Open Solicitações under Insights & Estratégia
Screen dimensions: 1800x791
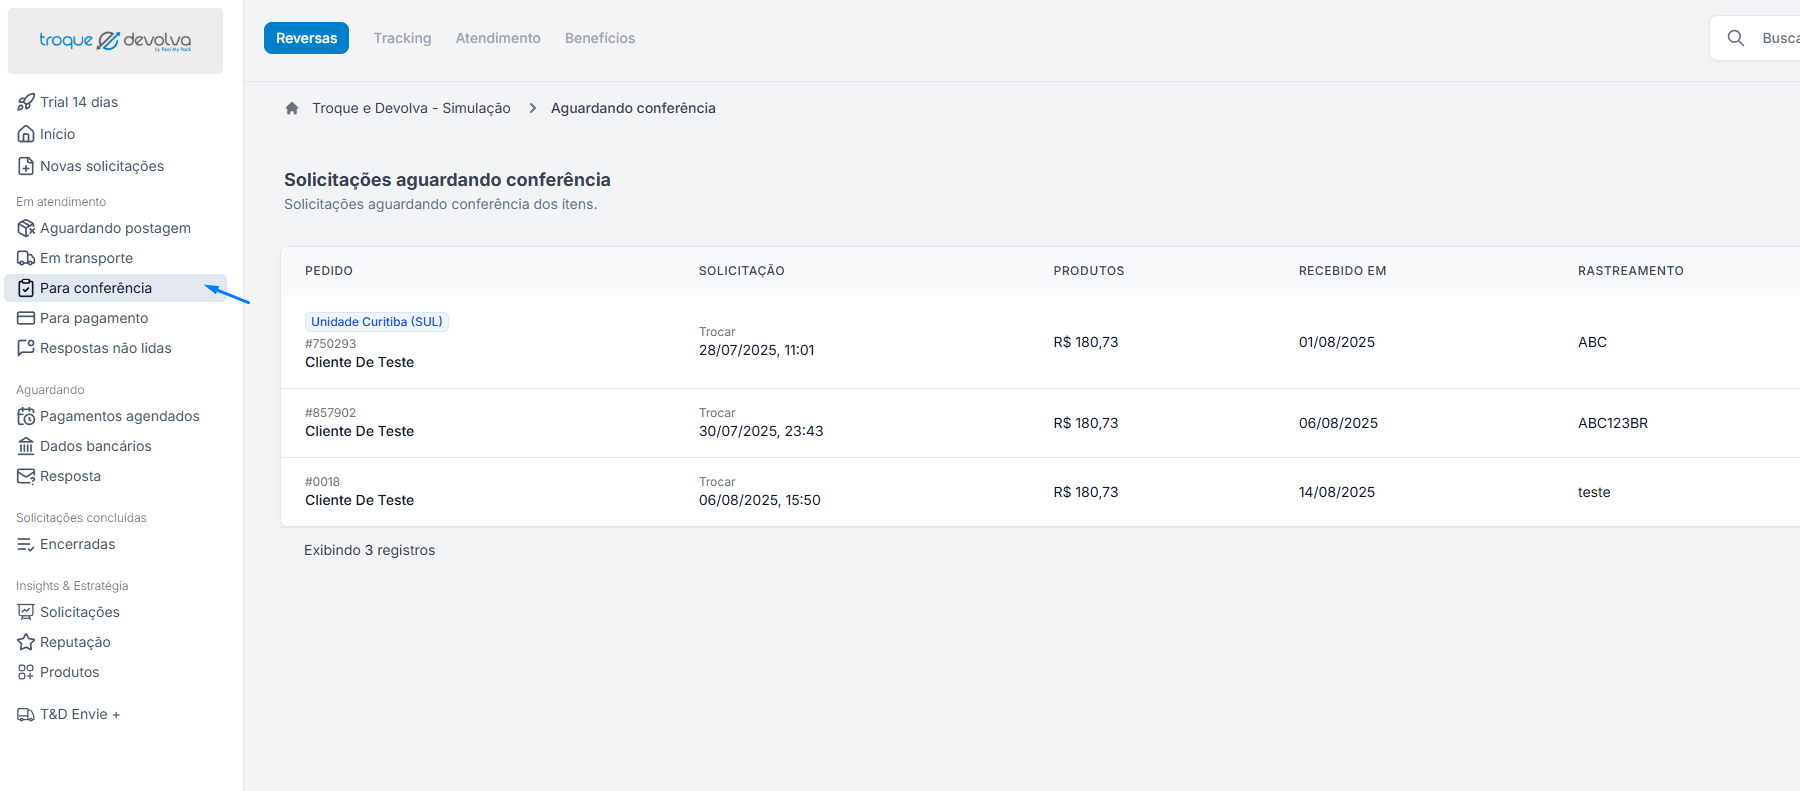point(80,612)
